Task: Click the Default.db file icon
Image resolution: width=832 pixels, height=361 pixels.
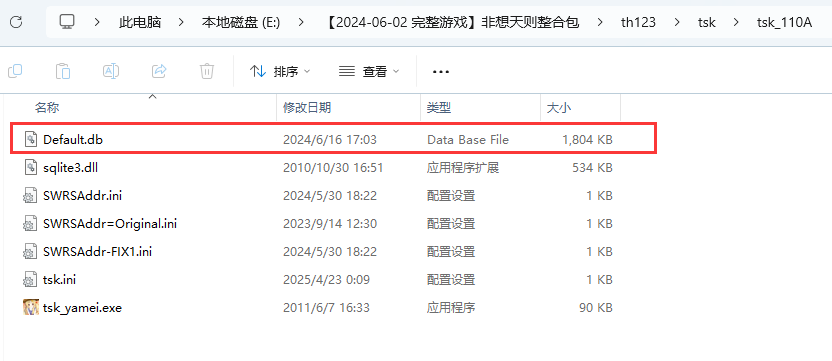Action: click(x=31, y=140)
